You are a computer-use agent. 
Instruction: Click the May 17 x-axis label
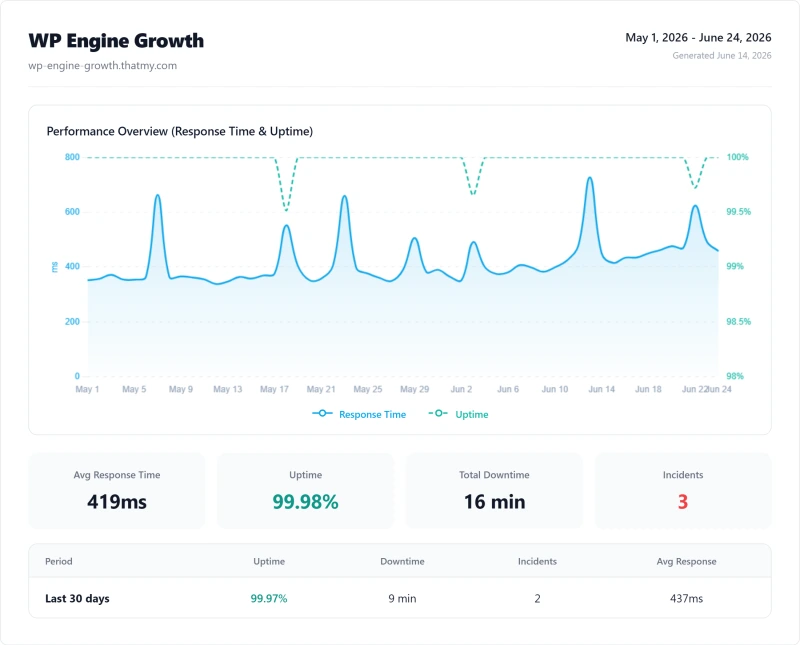pyautogui.click(x=274, y=389)
